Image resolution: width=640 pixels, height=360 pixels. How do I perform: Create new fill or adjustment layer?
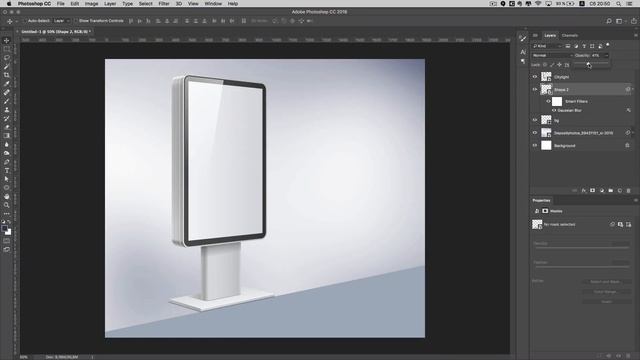(602, 191)
